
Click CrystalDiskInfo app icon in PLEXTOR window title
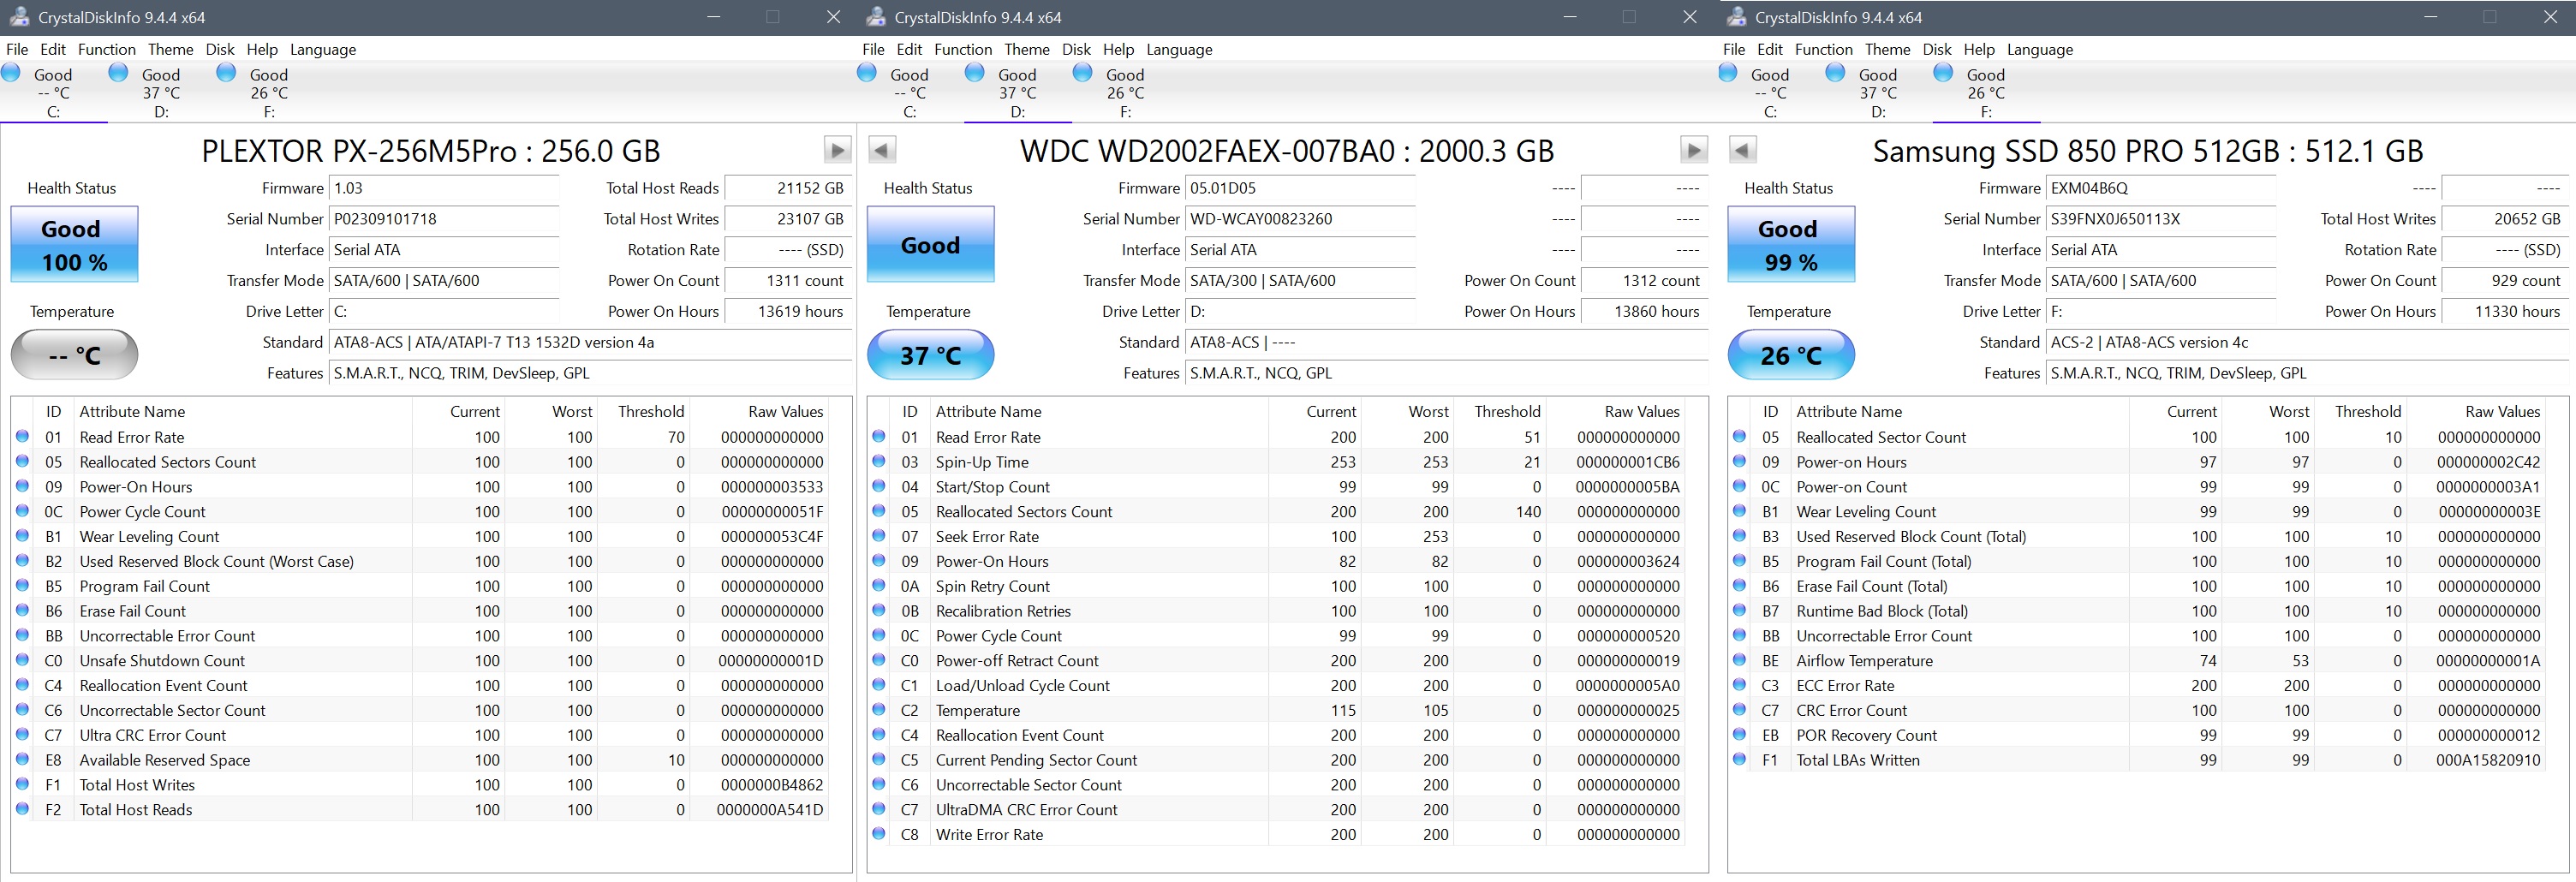(x=18, y=17)
